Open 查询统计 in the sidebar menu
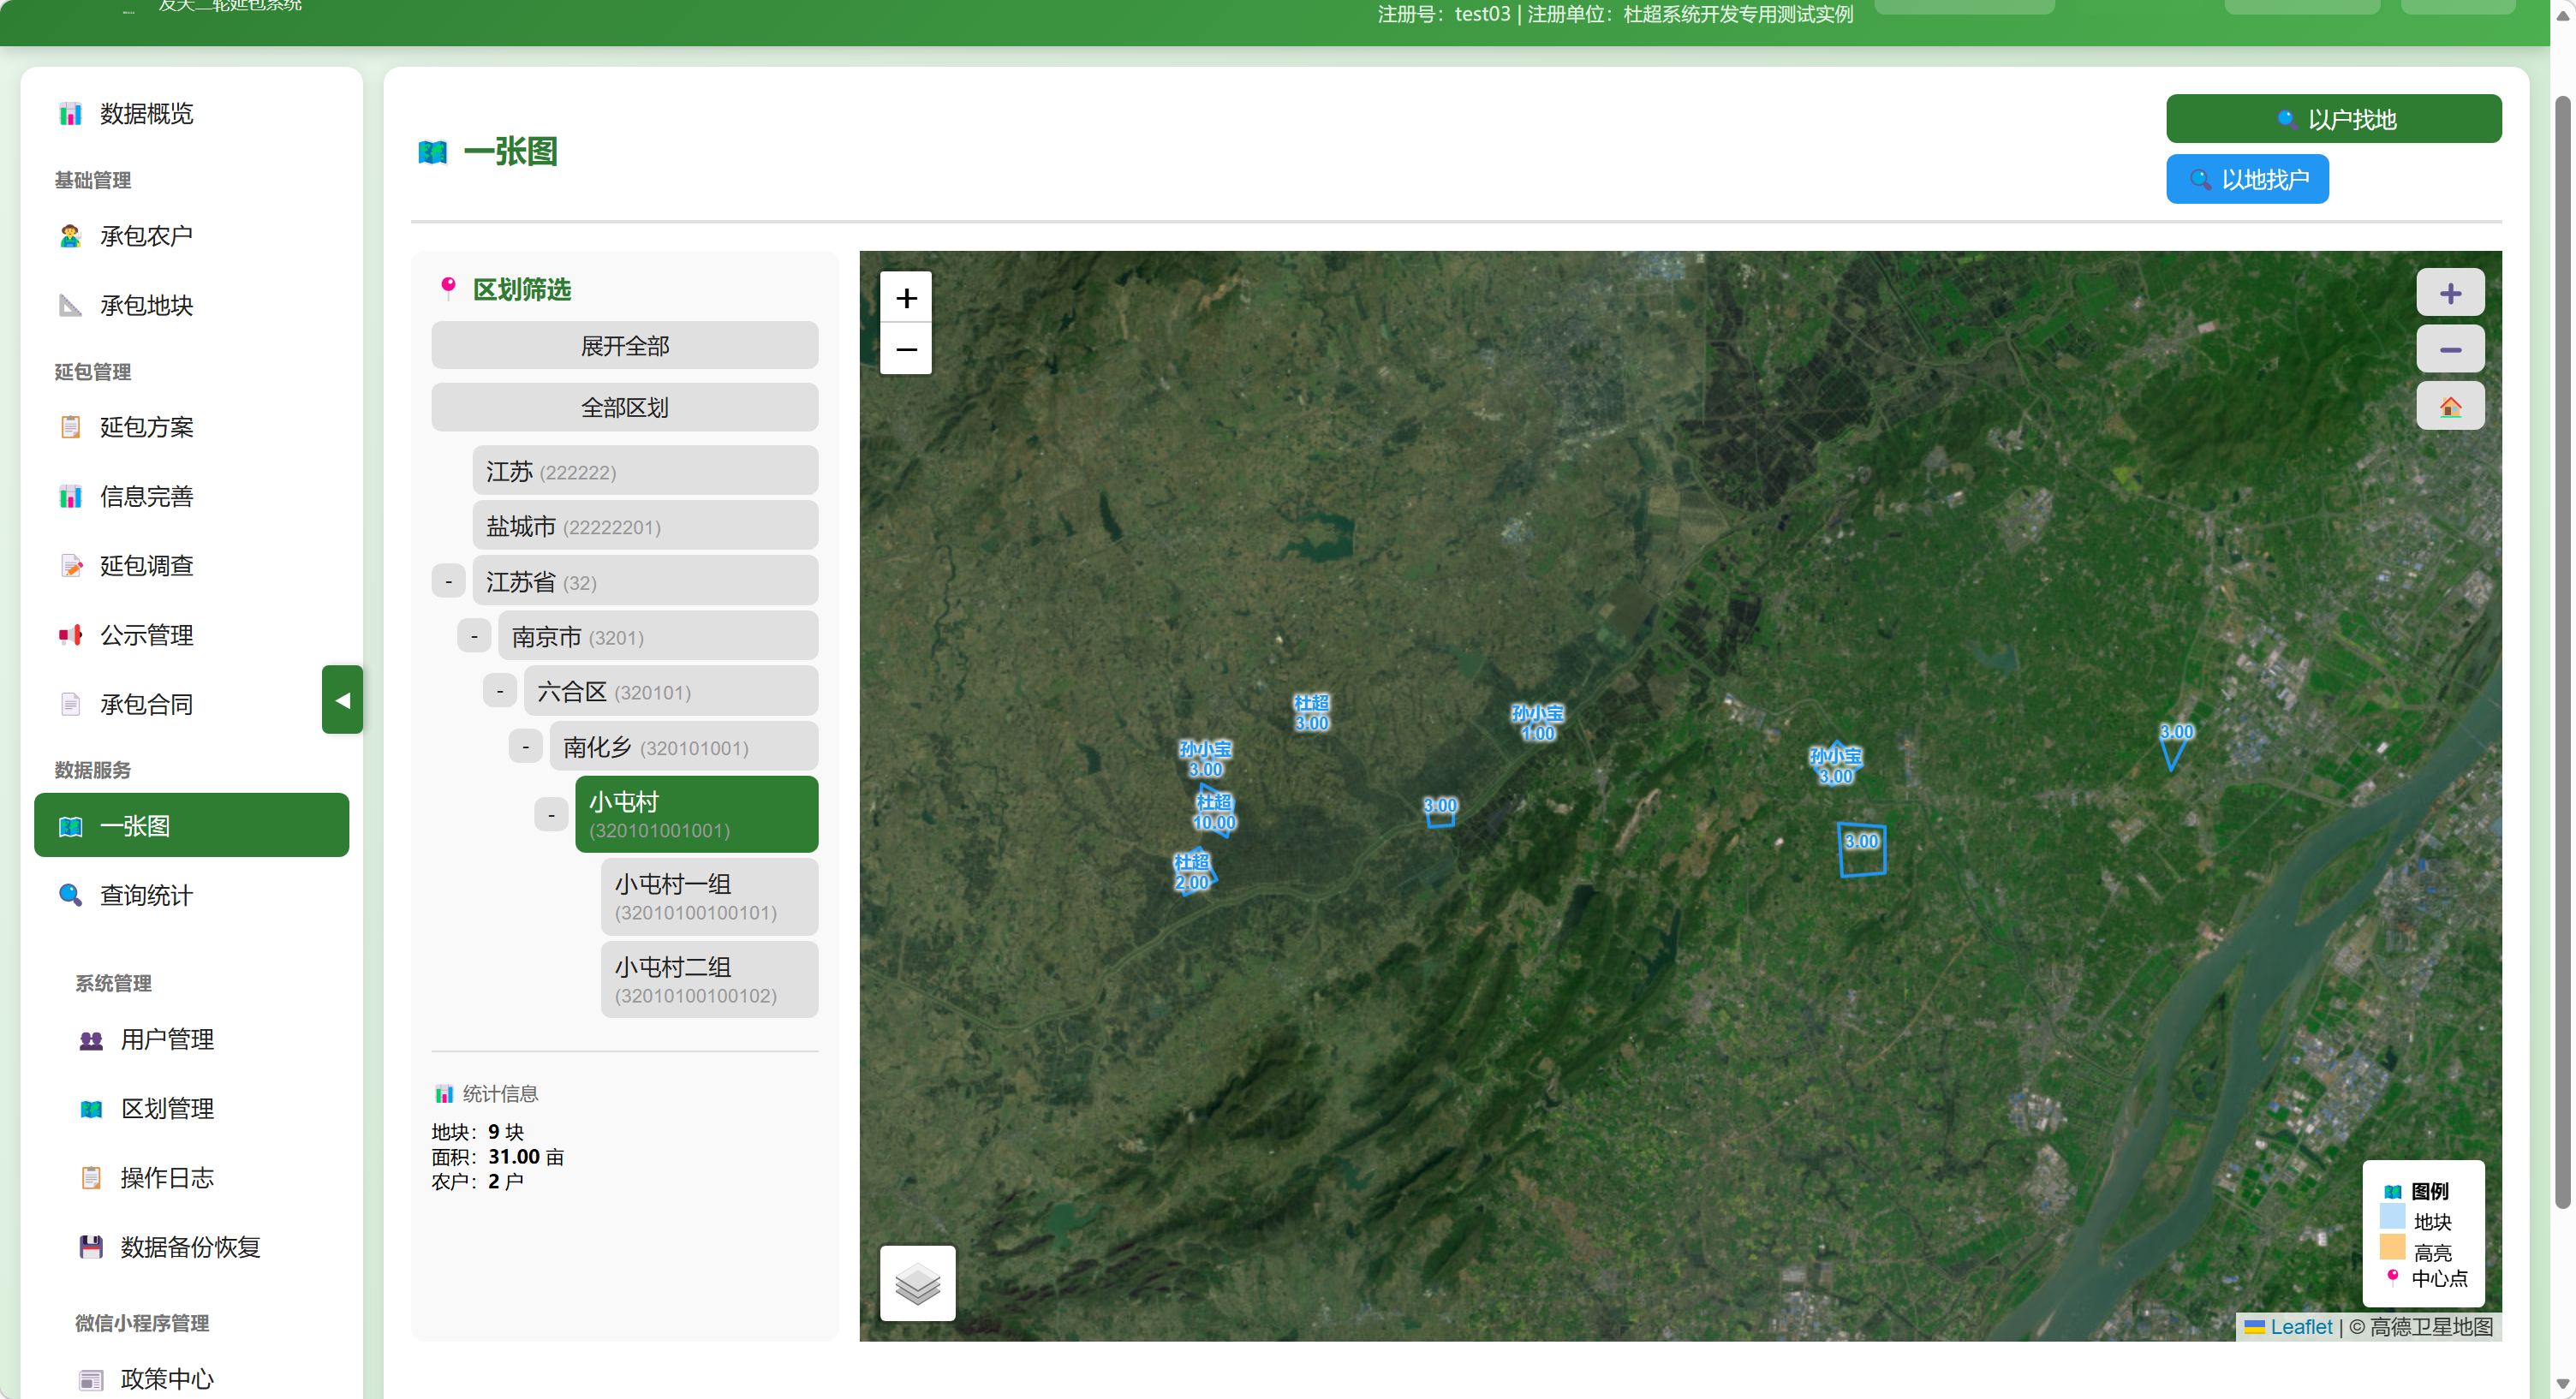 pyautogui.click(x=146, y=895)
